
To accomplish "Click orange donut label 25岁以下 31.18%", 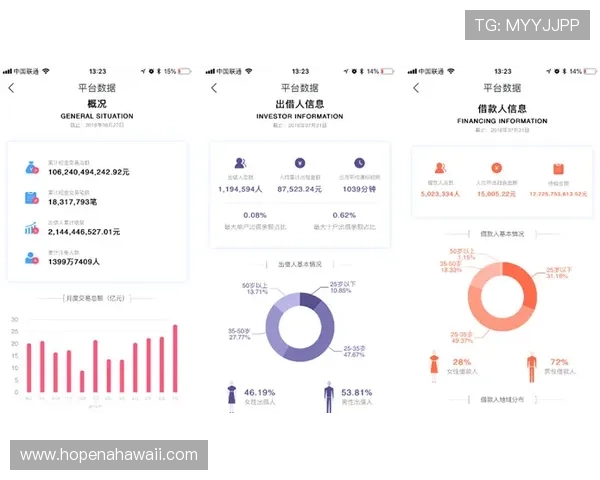I will (559, 273).
